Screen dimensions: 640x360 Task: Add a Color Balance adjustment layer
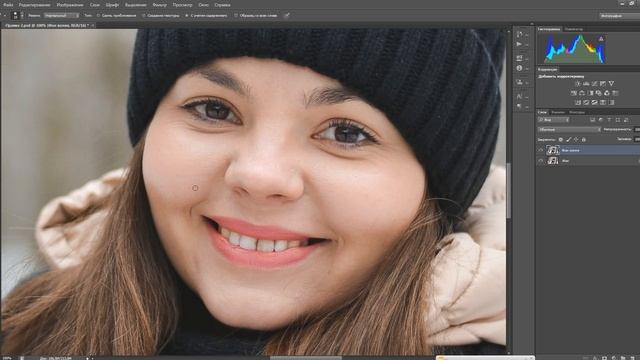tap(582, 93)
